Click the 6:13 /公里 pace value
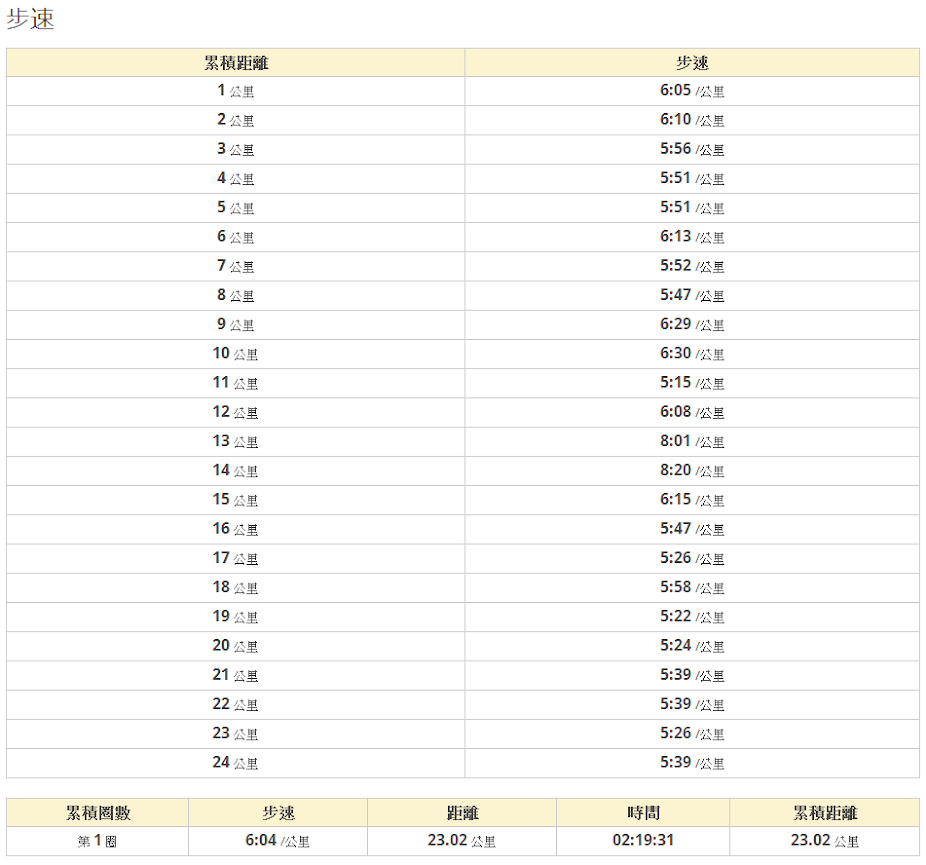This screenshot has height=865, width=926. [x=692, y=237]
